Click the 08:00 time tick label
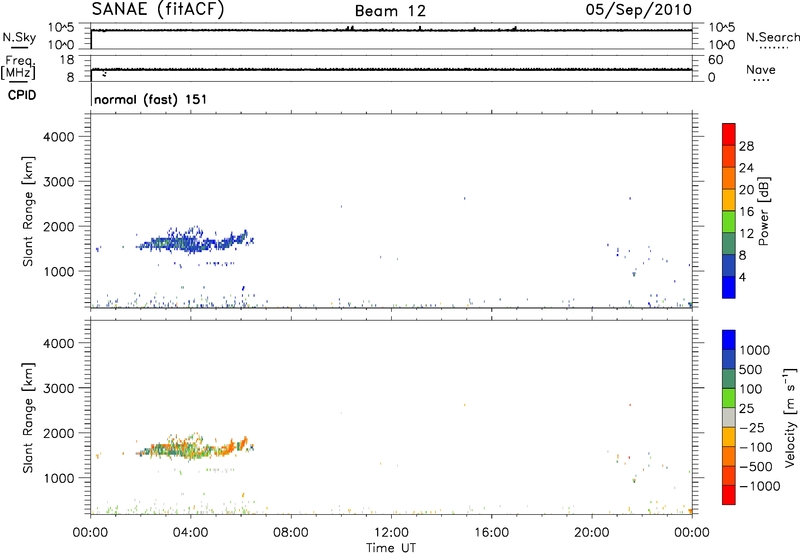This screenshot has height=554, width=800. [x=291, y=532]
